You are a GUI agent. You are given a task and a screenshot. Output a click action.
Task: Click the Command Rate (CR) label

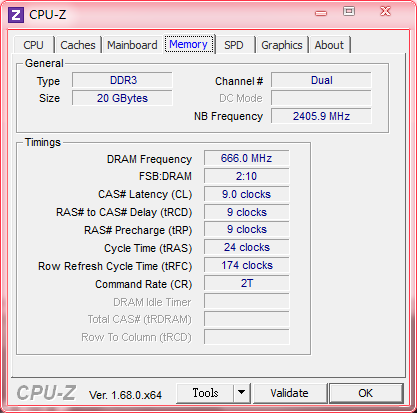(144, 284)
